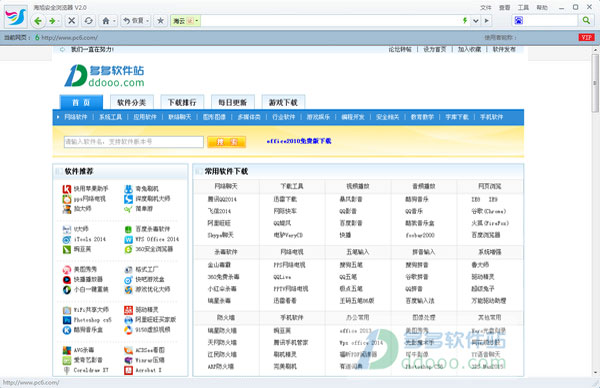Open the home button's dropdown arrow

(114, 21)
